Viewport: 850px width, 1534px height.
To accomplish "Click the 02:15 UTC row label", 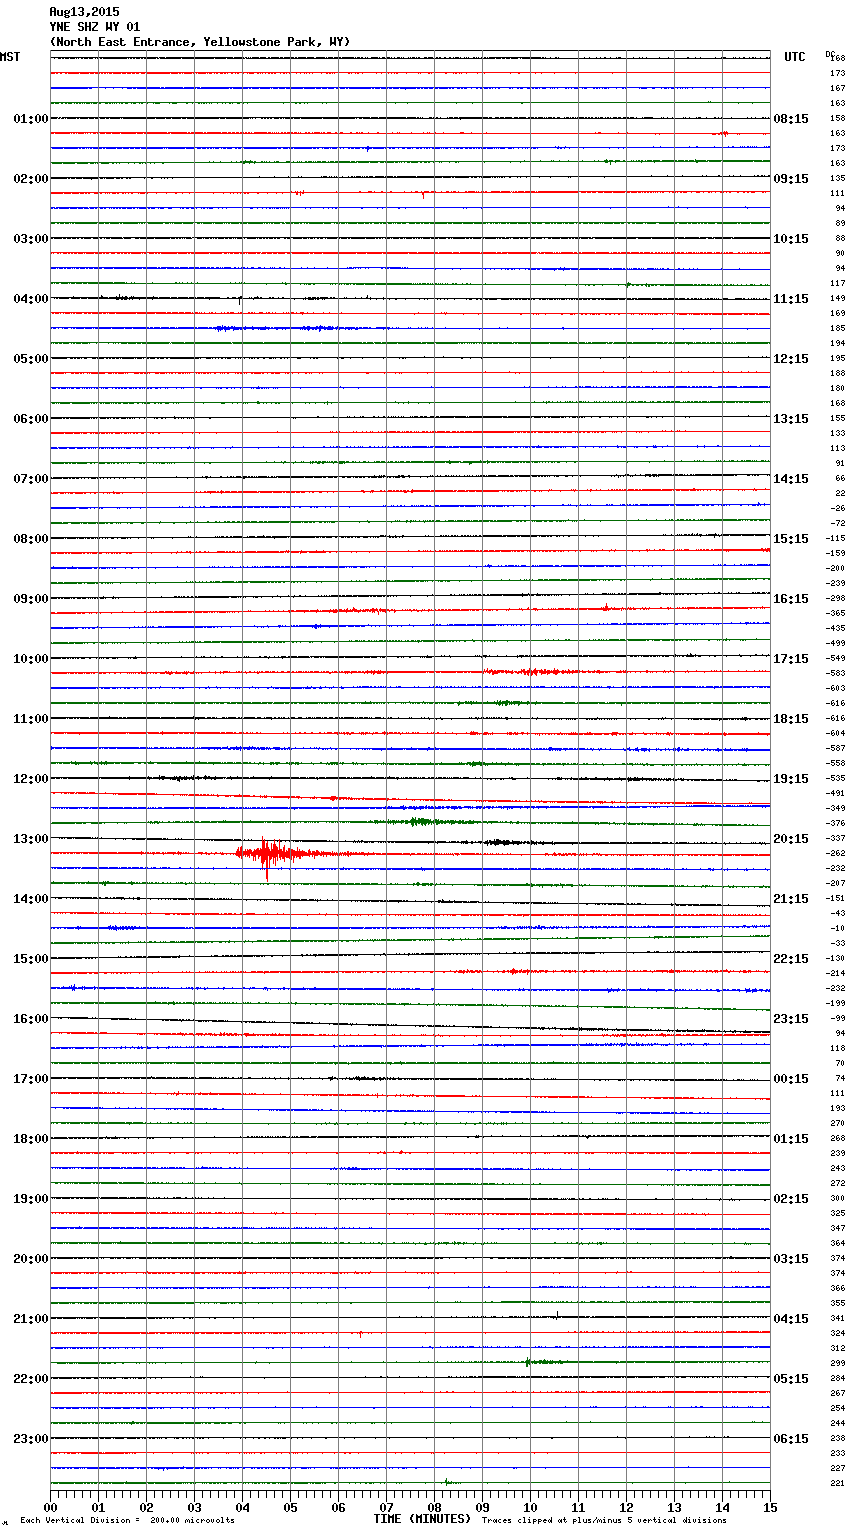I will pos(791,1199).
